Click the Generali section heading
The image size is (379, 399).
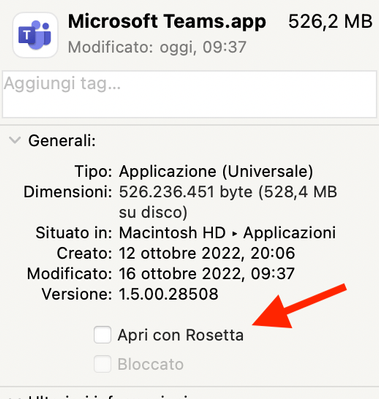point(62,141)
